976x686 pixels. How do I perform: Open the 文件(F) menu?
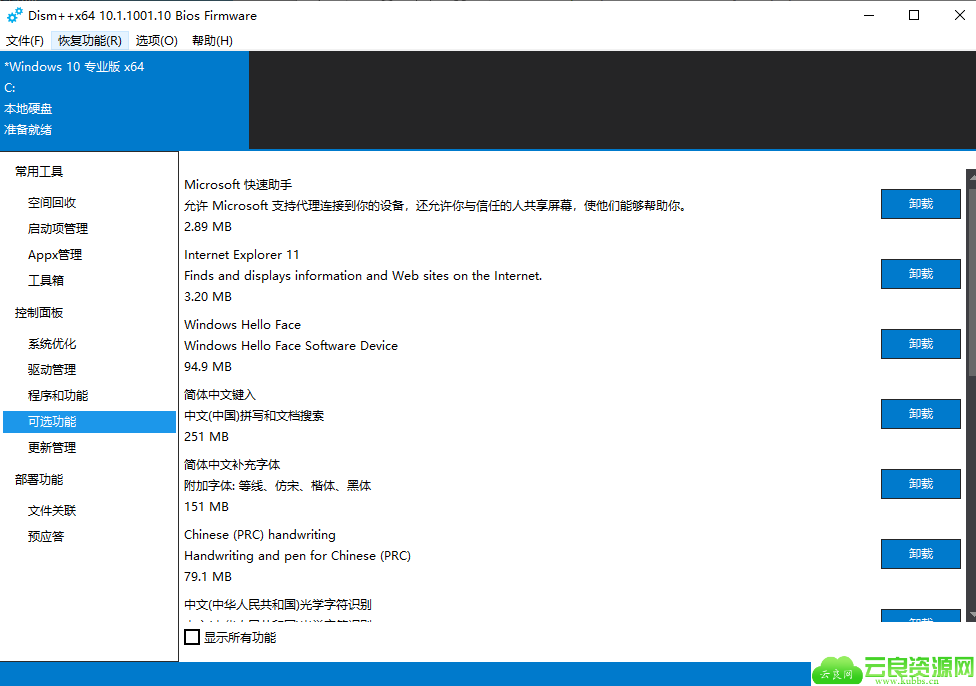pyautogui.click(x=25, y=40)
